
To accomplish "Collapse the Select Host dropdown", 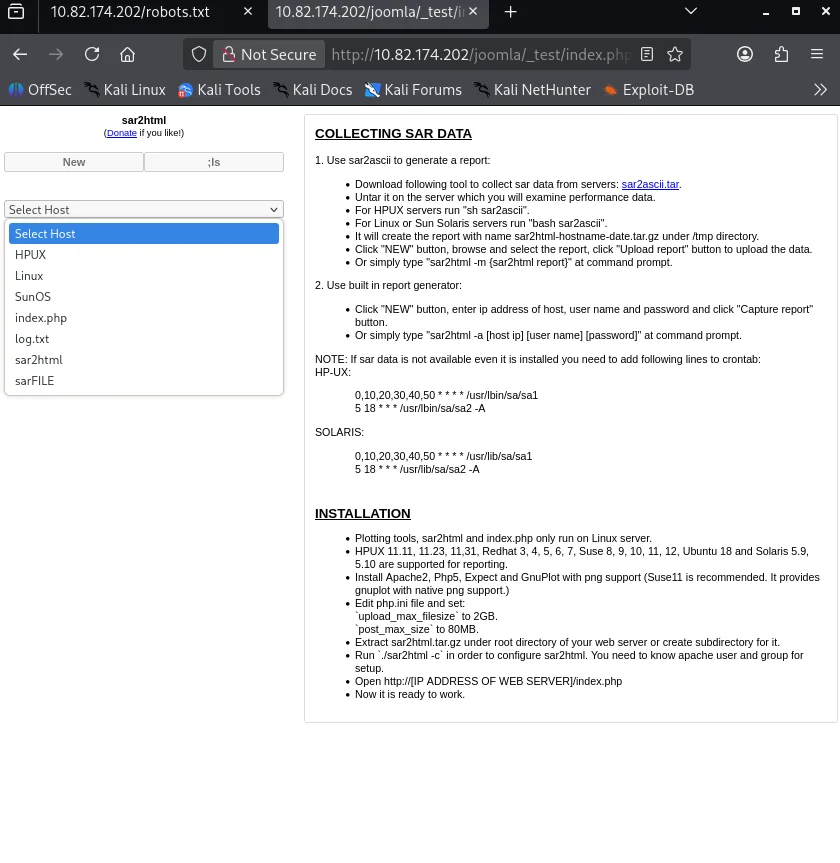I will (x=144, y=209).
